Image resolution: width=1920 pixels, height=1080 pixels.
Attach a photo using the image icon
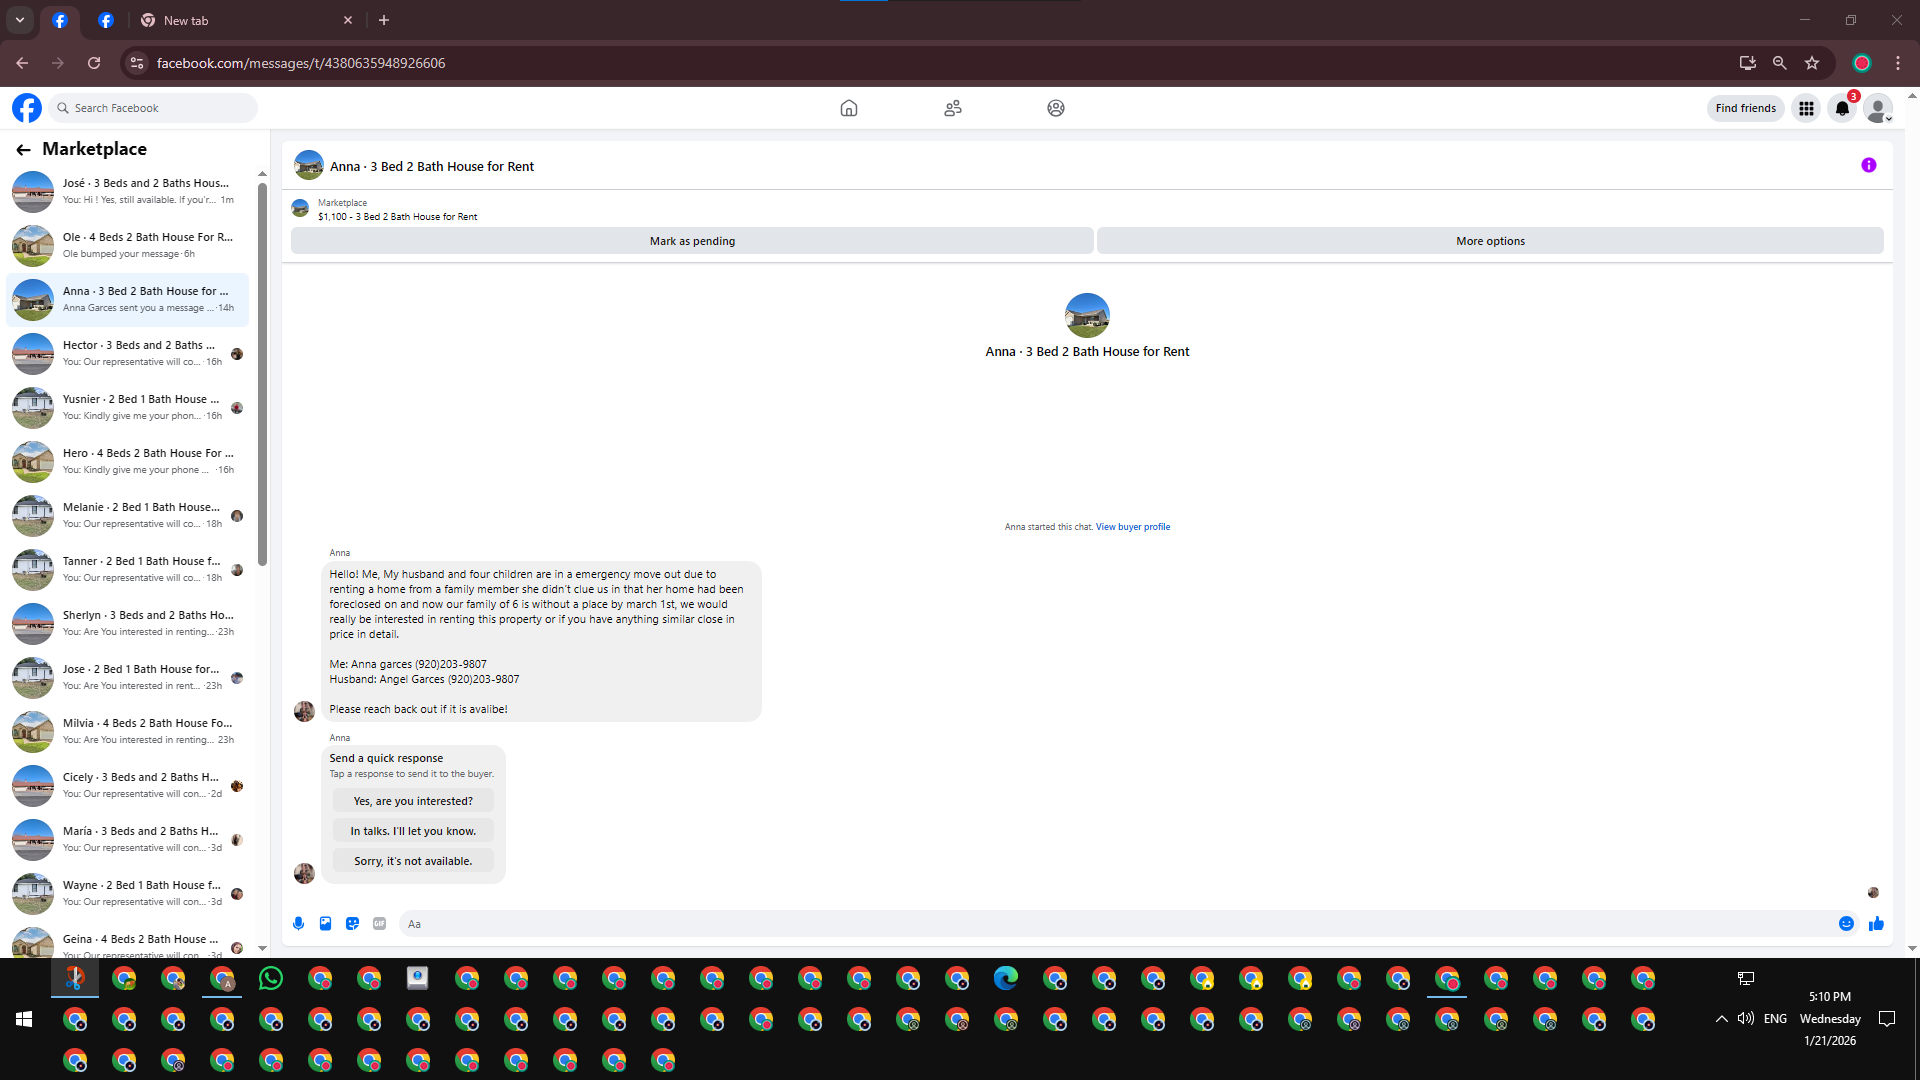click(325, 924)
